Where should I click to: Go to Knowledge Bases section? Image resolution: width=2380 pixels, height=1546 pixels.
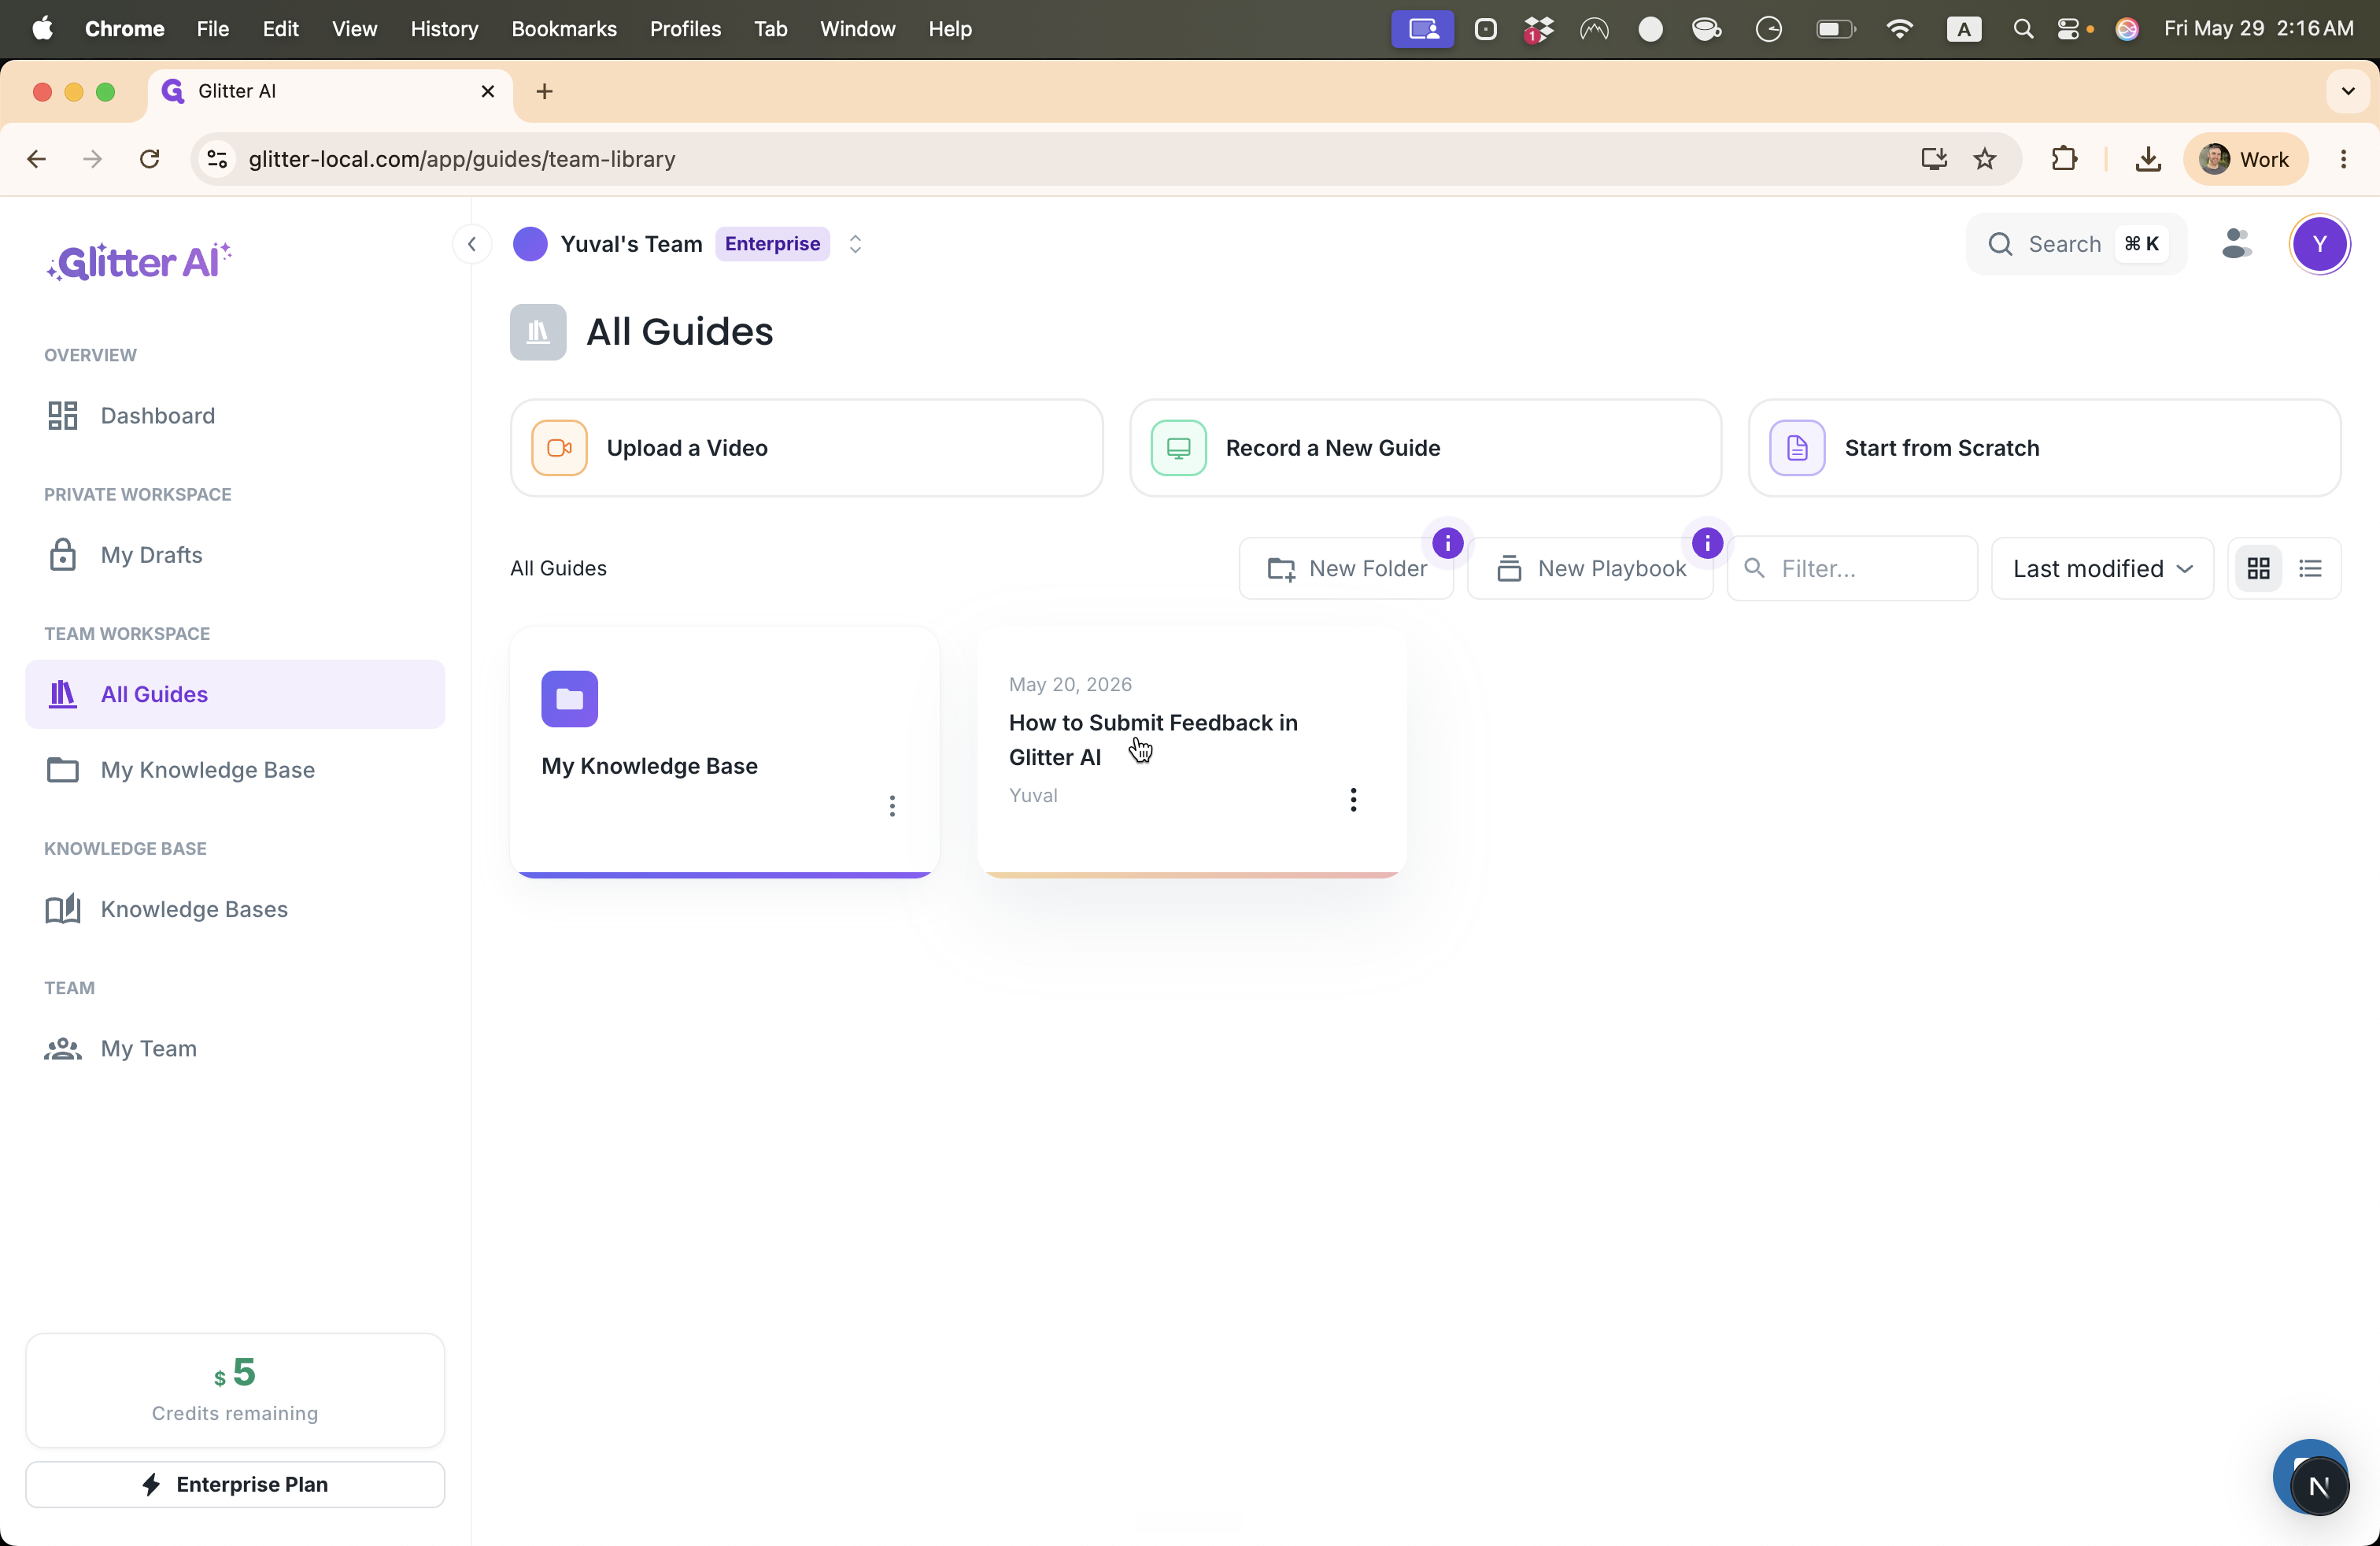tap(235, 909)
